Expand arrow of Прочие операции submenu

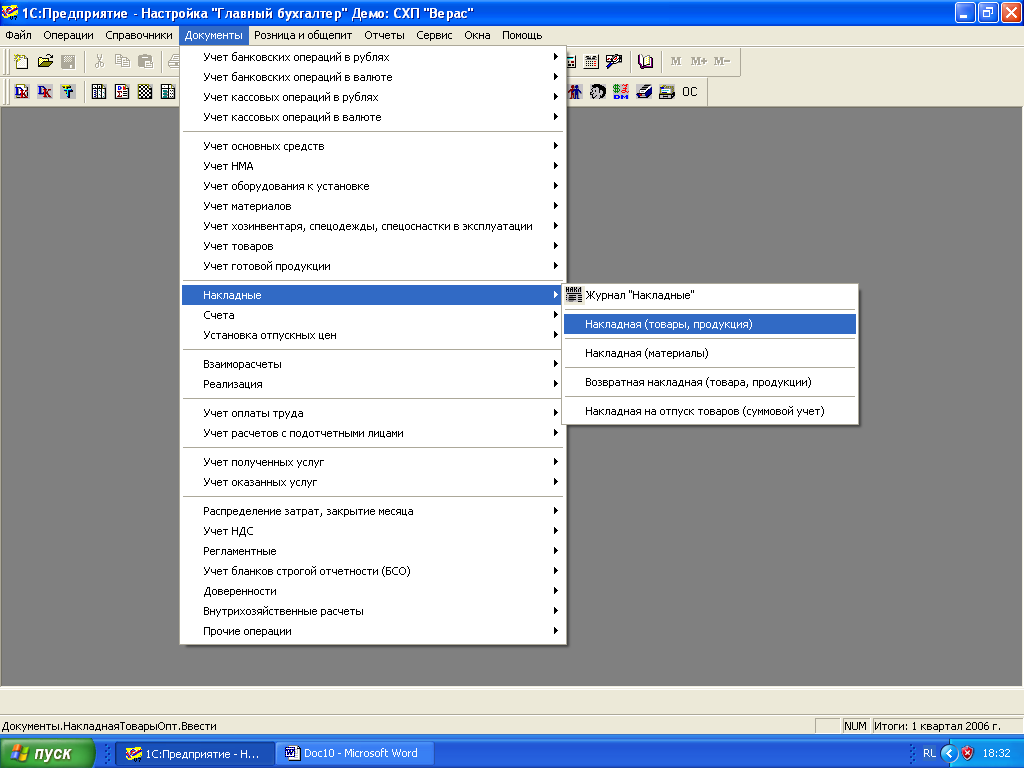(556, 631)
